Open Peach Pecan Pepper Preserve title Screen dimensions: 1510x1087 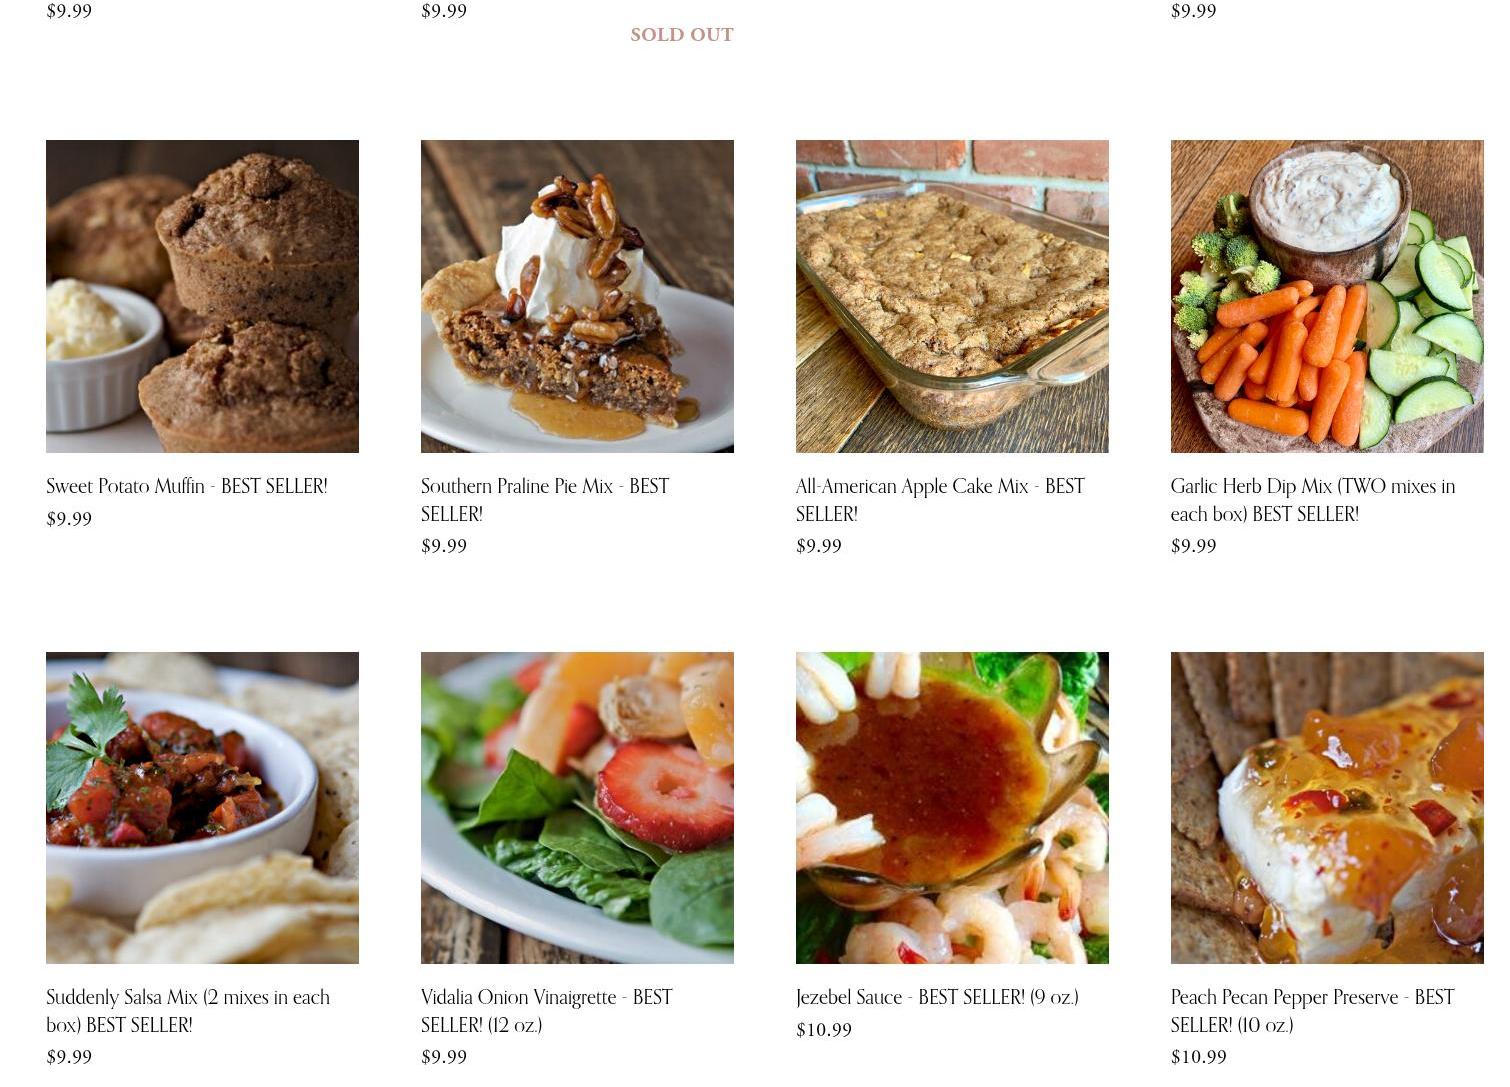pyautogui.click(x=1312, y=1011)
